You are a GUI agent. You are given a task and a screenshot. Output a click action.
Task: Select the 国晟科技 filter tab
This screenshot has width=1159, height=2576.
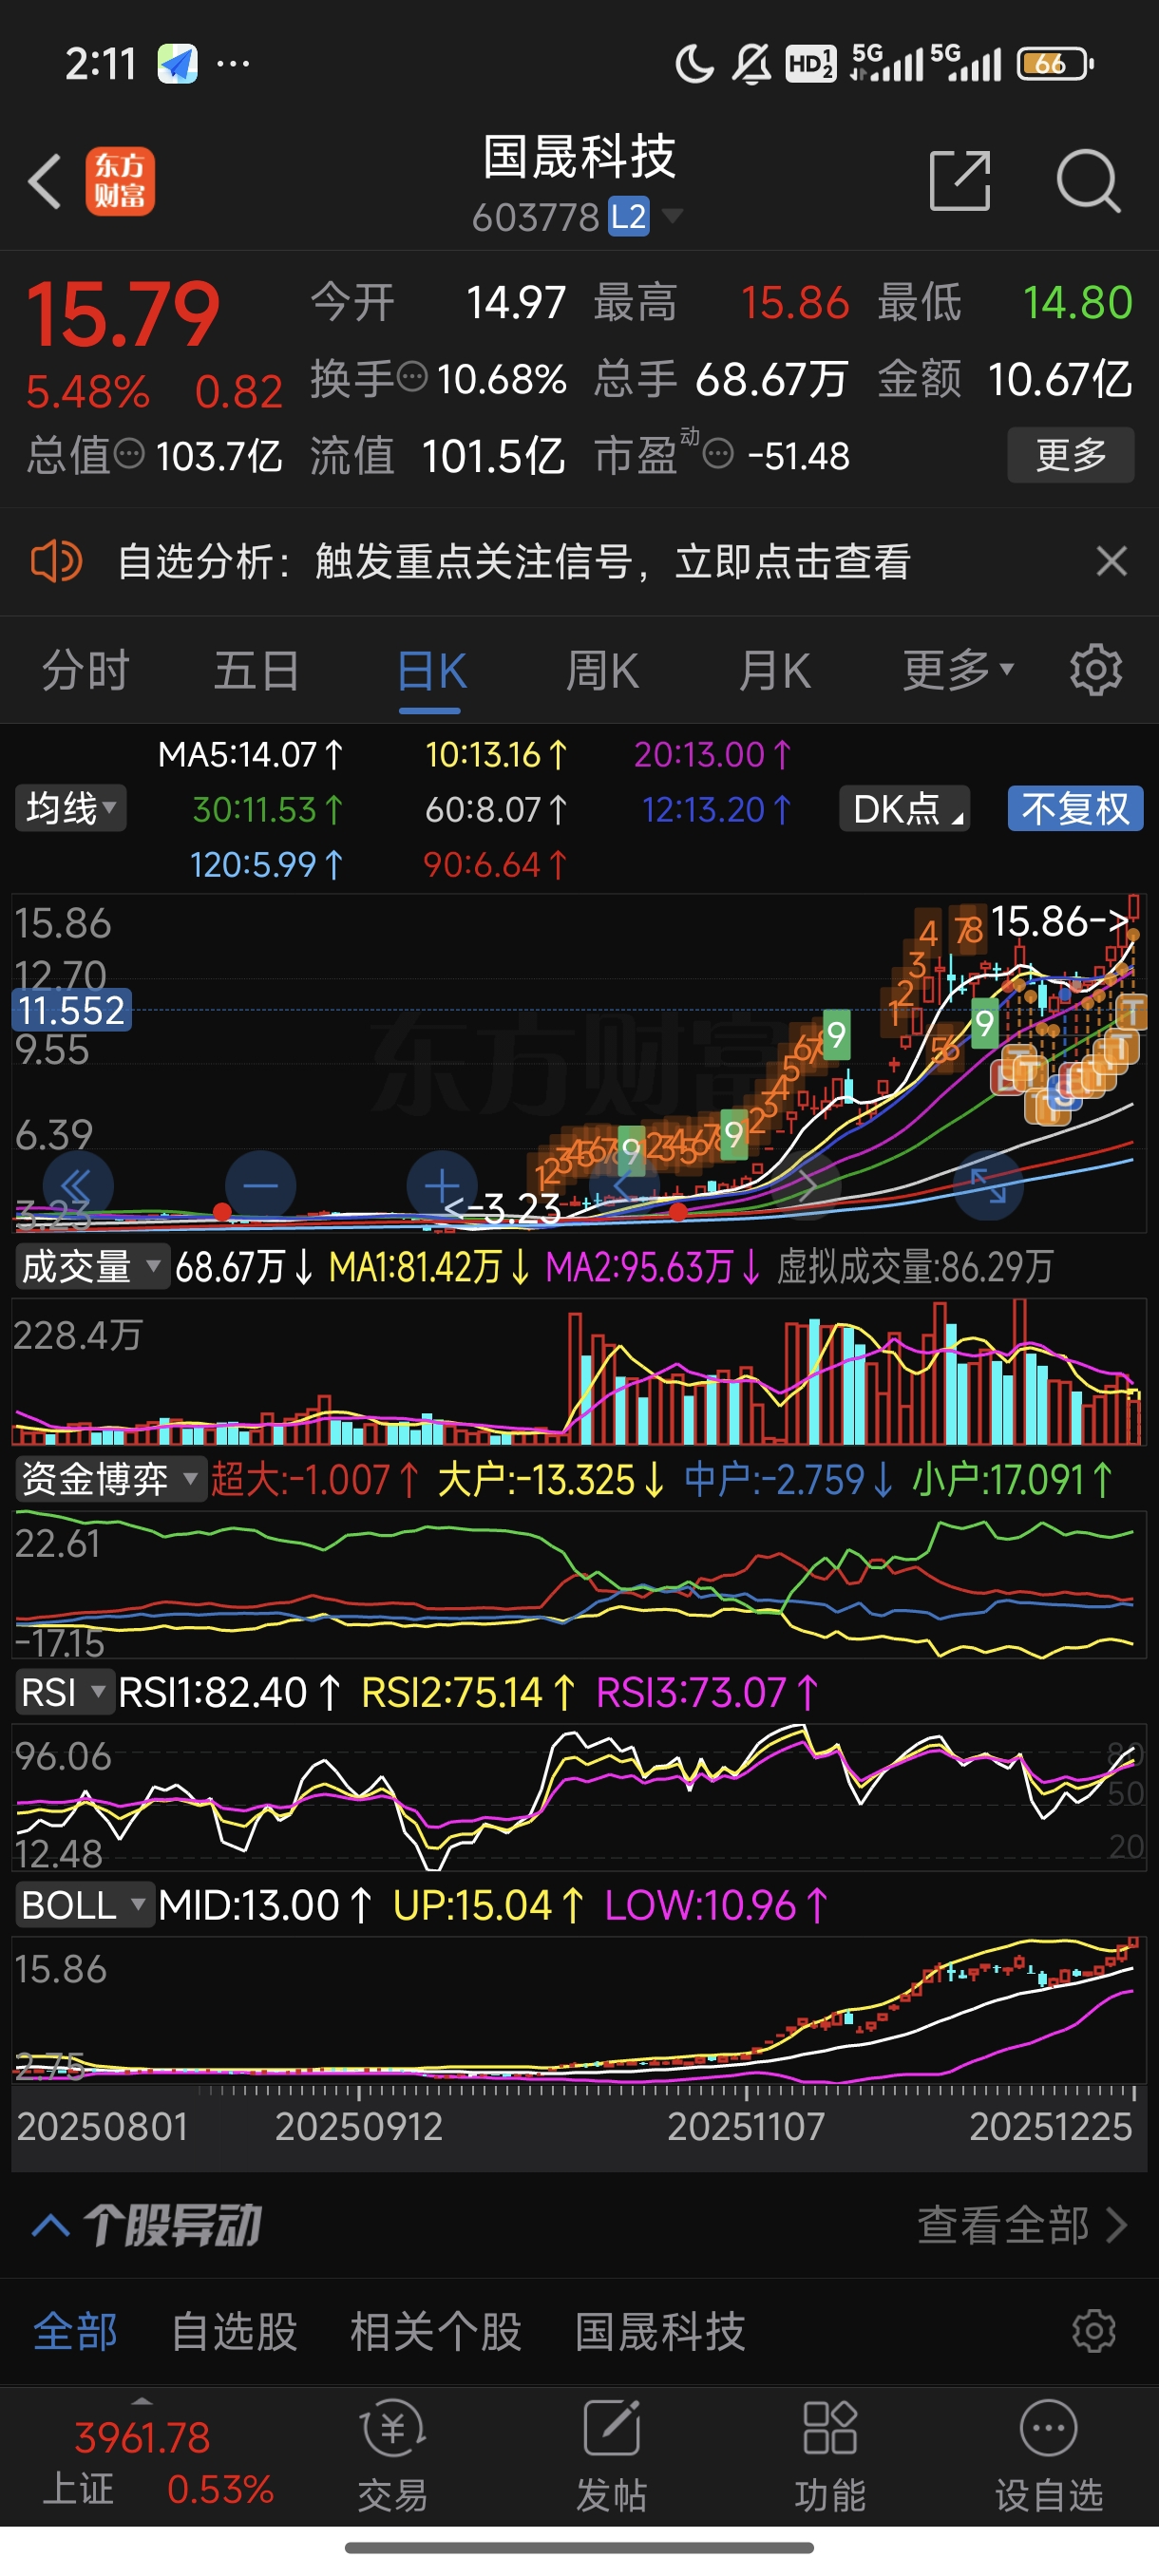pyautogui.click(x=660, y=2331)
